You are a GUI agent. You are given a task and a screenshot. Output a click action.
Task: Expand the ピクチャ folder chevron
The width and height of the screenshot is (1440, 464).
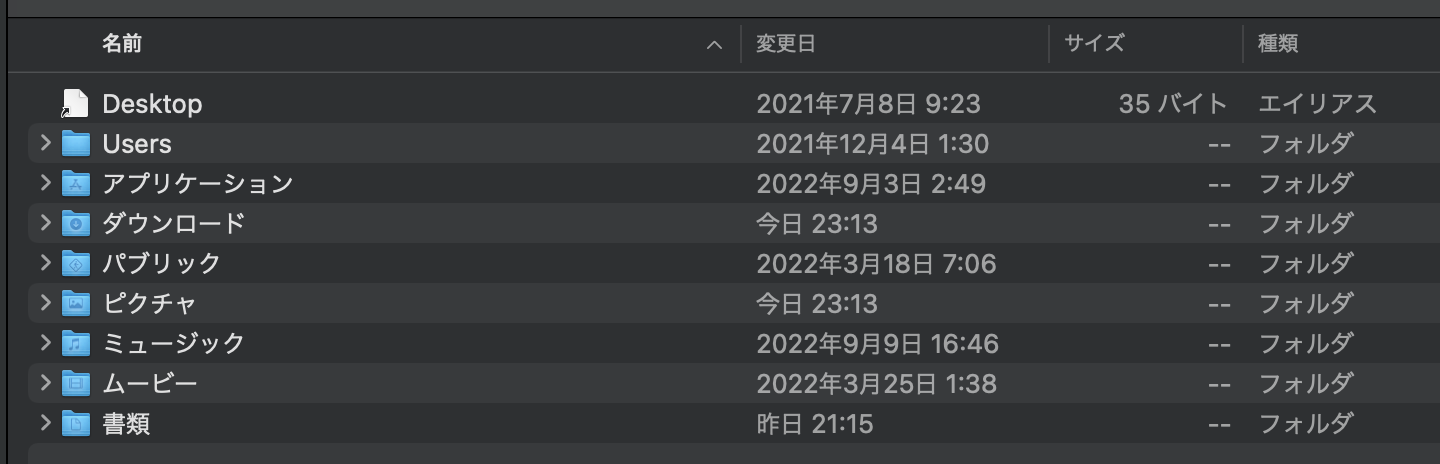[44, 304]
